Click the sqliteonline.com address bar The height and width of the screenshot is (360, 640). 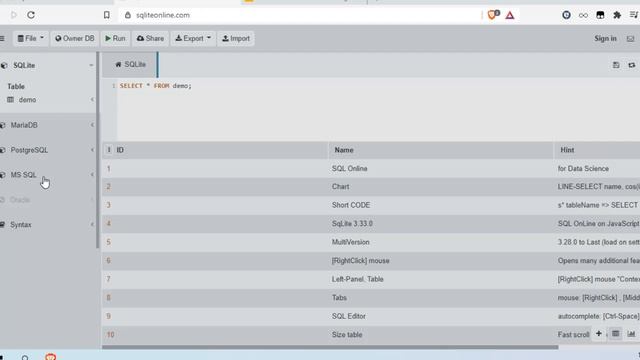163,15
